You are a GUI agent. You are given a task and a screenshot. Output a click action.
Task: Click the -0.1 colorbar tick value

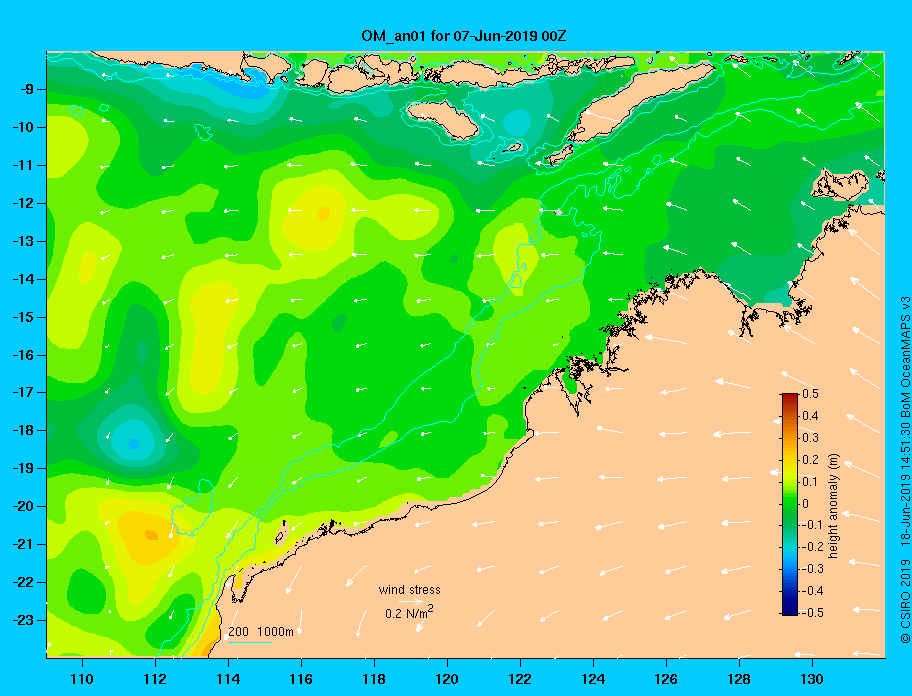click(x=813, y=526)
